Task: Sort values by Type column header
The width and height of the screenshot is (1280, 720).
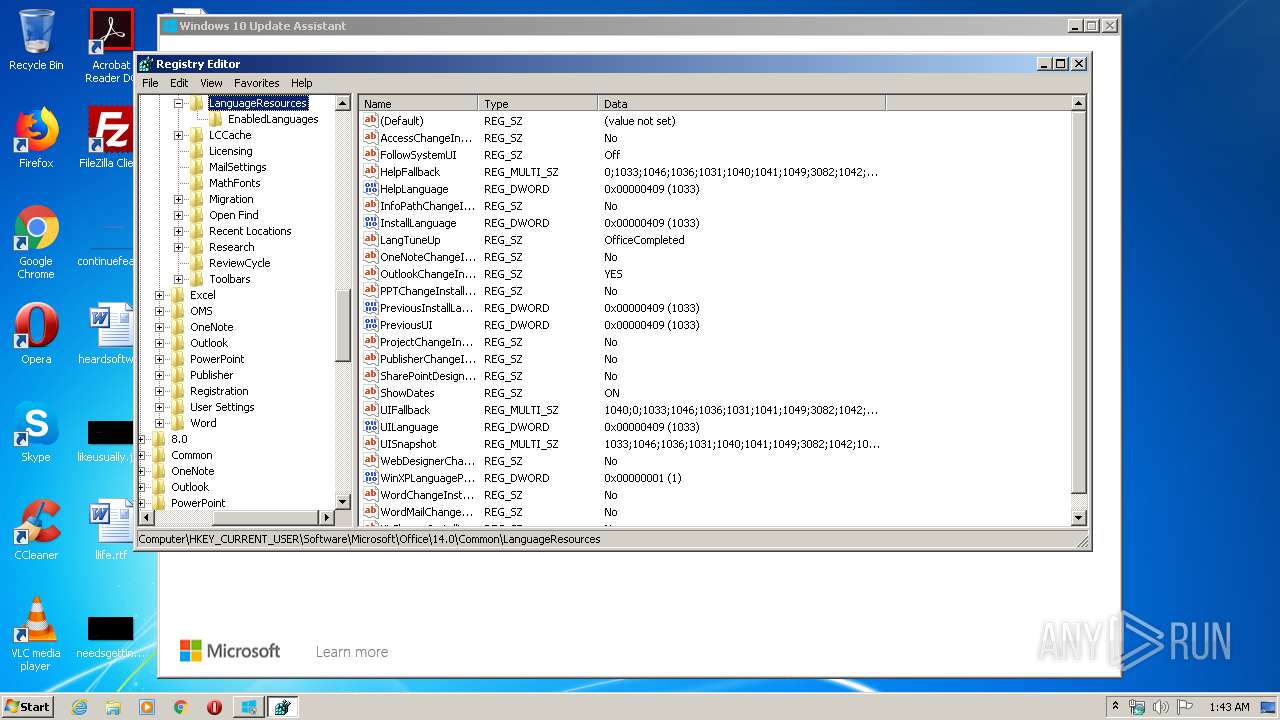Action: [538, 104]
